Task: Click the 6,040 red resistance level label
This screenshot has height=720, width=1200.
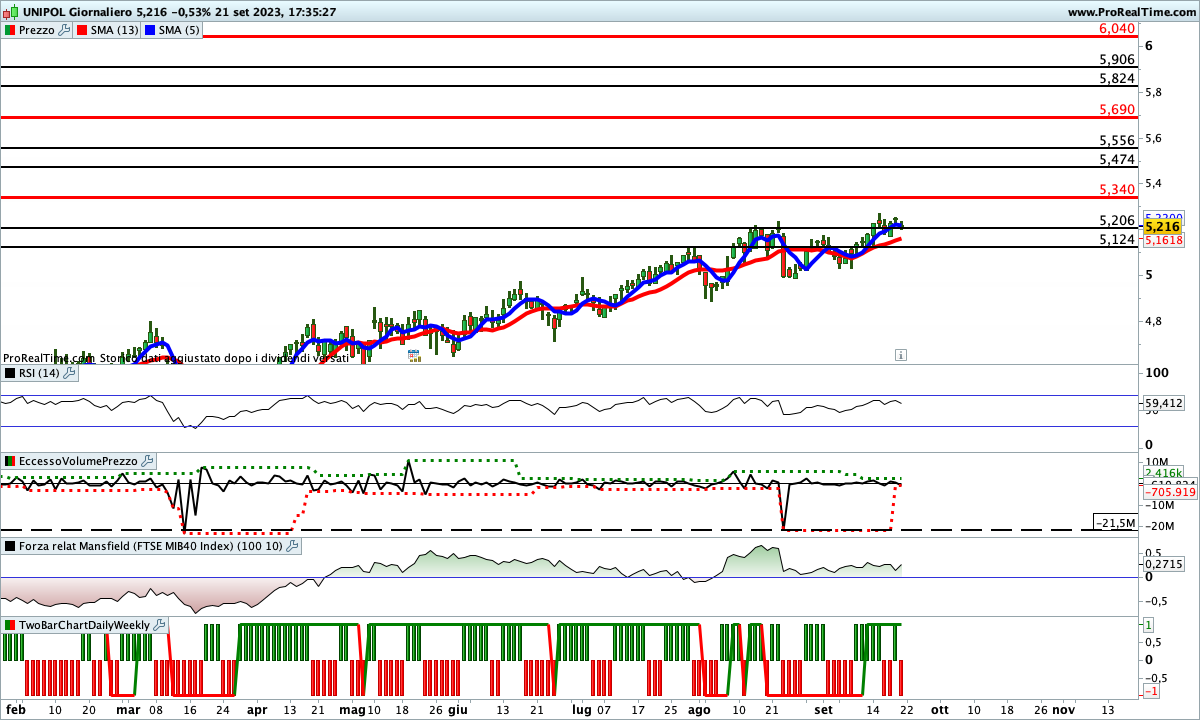Action: coord(1116,29)
